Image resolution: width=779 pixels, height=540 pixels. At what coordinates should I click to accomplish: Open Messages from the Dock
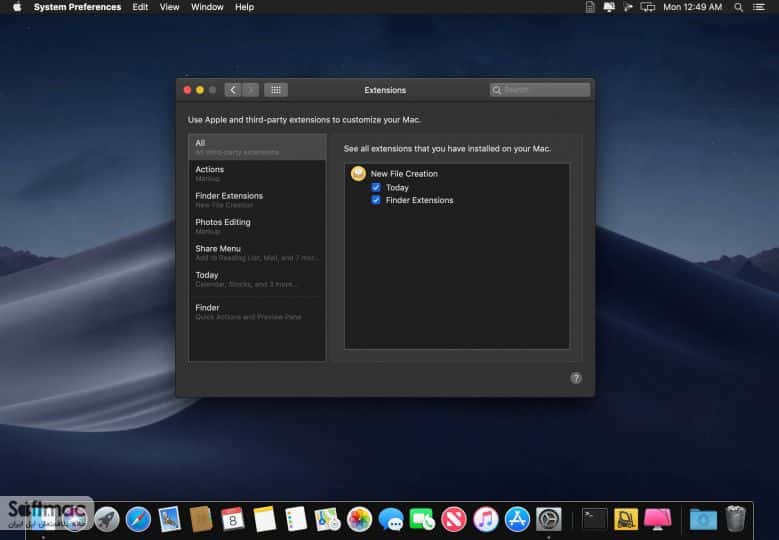(x=391, y=519)
